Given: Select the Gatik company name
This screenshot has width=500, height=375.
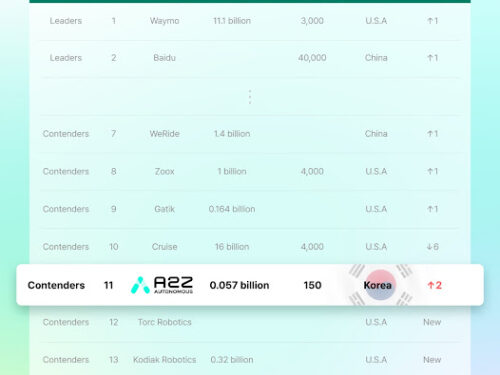Looking at the screenshot, I should coord(165,209).
